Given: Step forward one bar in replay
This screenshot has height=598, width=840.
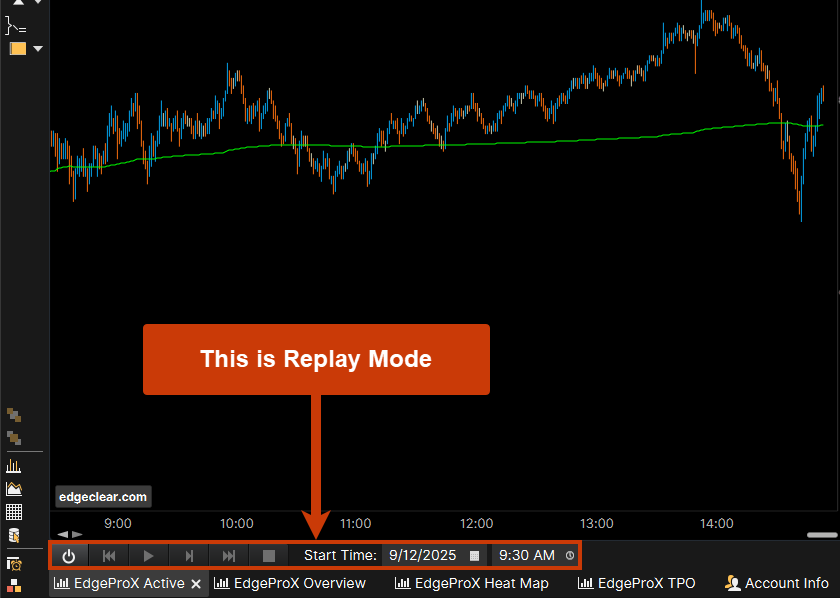Looking at the screenshot, I should (188, 555).
